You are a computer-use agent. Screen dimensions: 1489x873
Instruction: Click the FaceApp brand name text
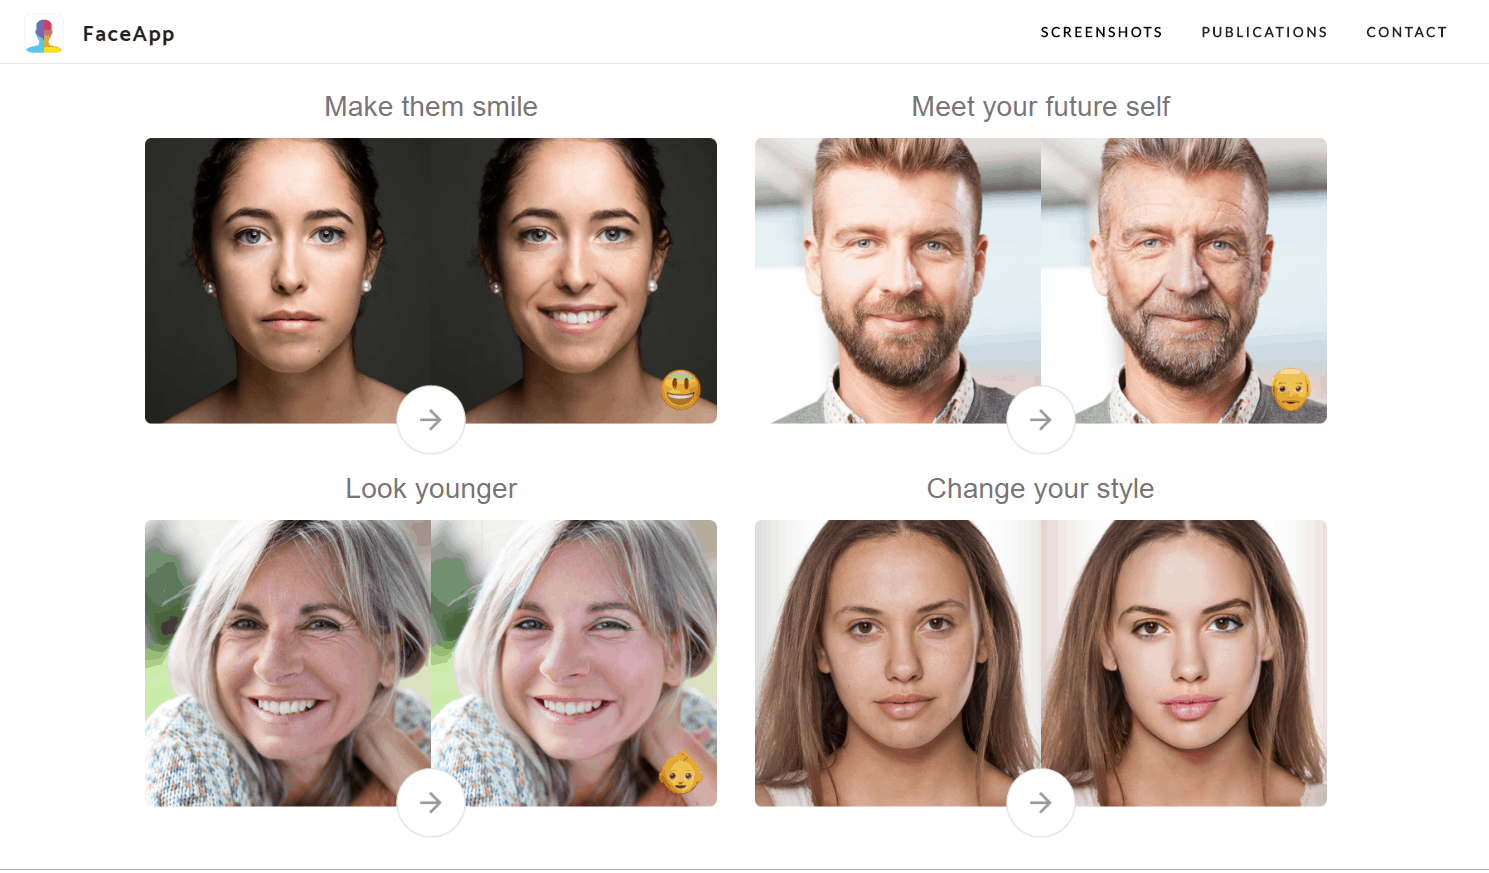coord(129,34)
